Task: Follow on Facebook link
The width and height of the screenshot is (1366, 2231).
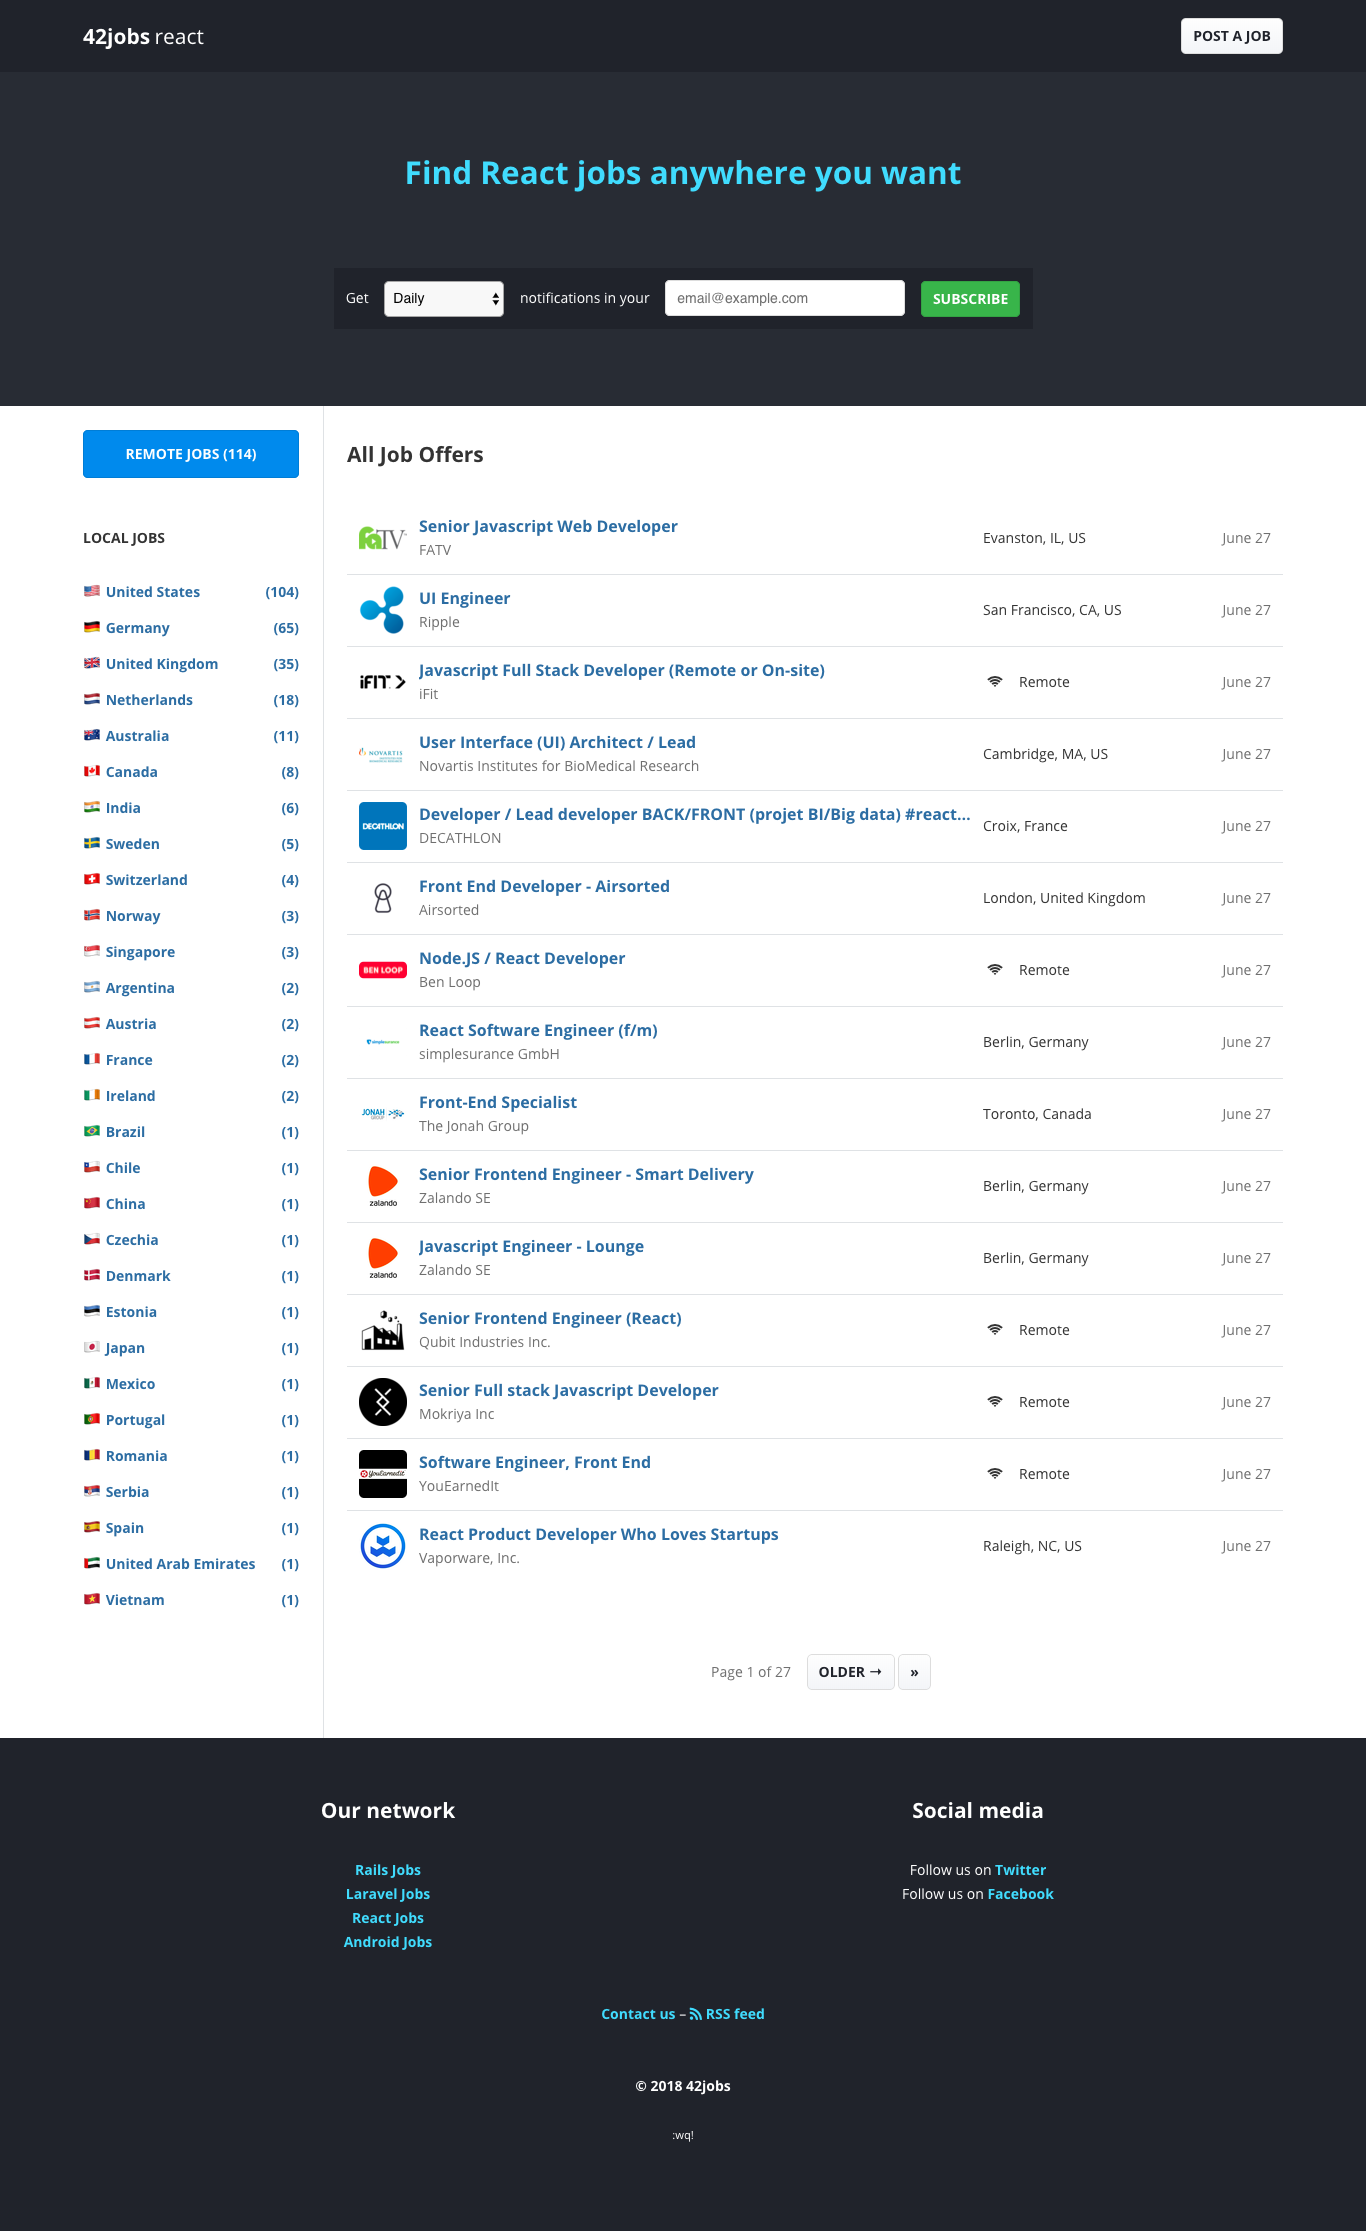Action: pos(1020,1894)
